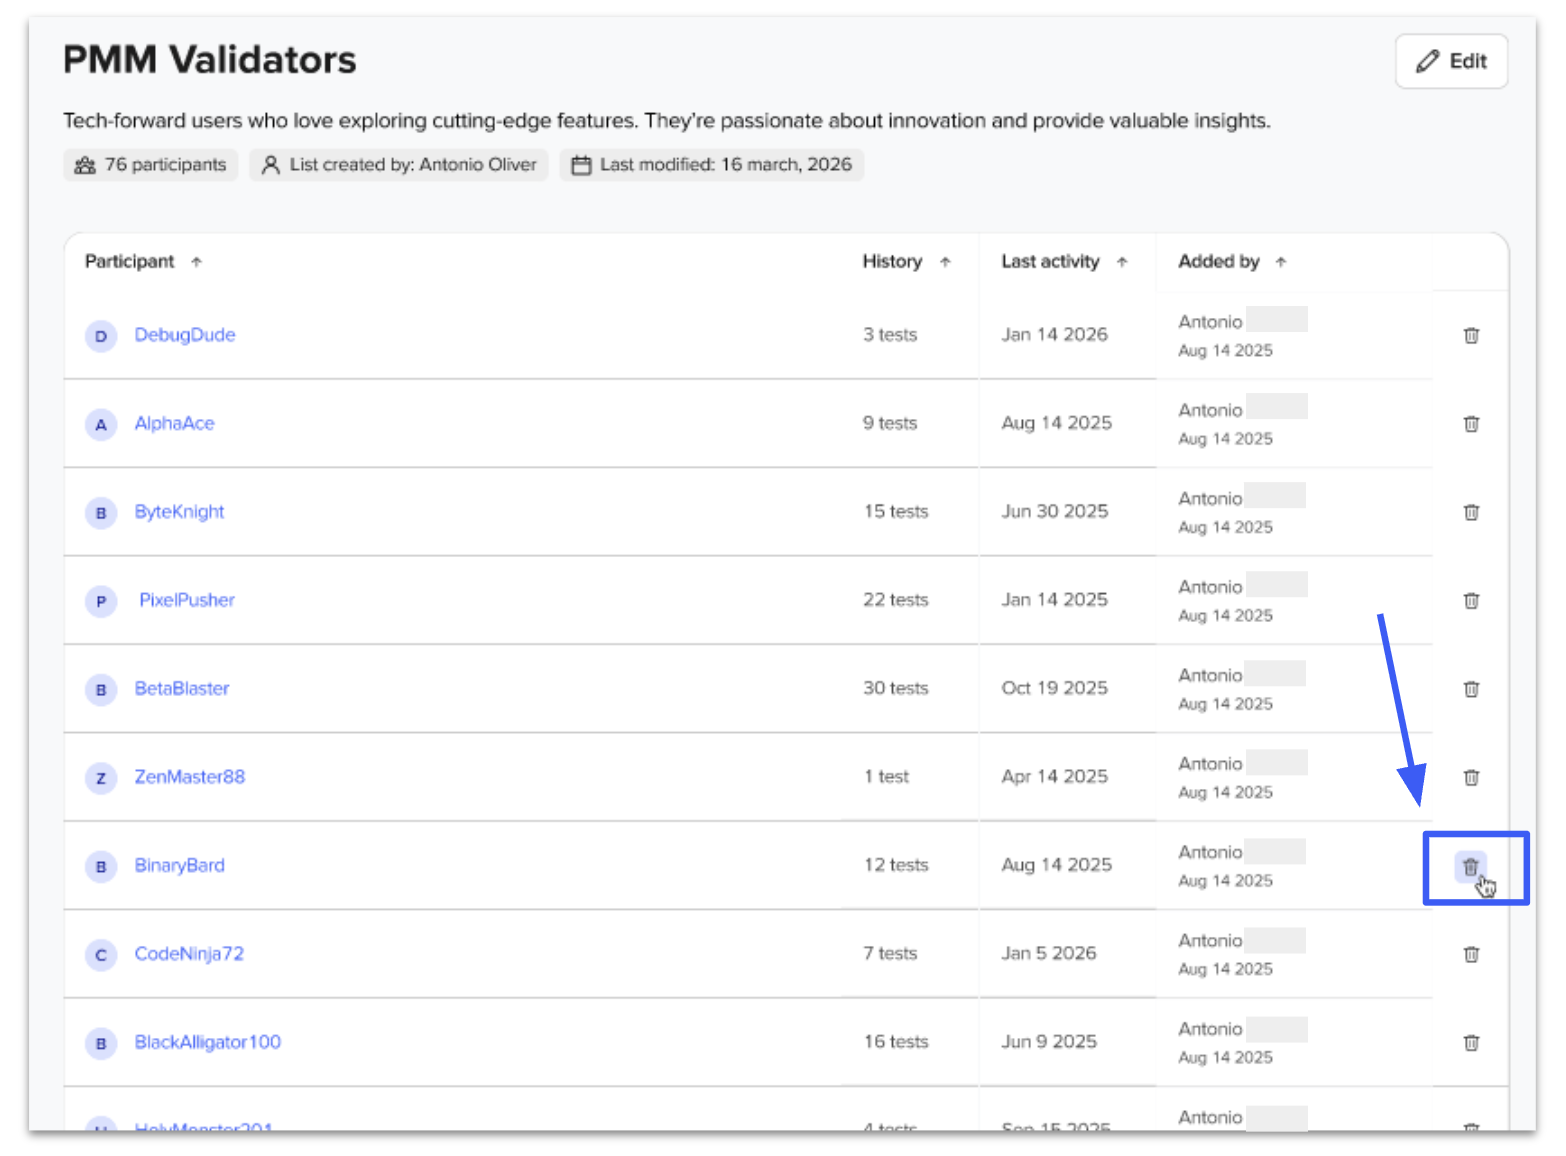Click the '7 tests' history cell

tap(890, 954)
